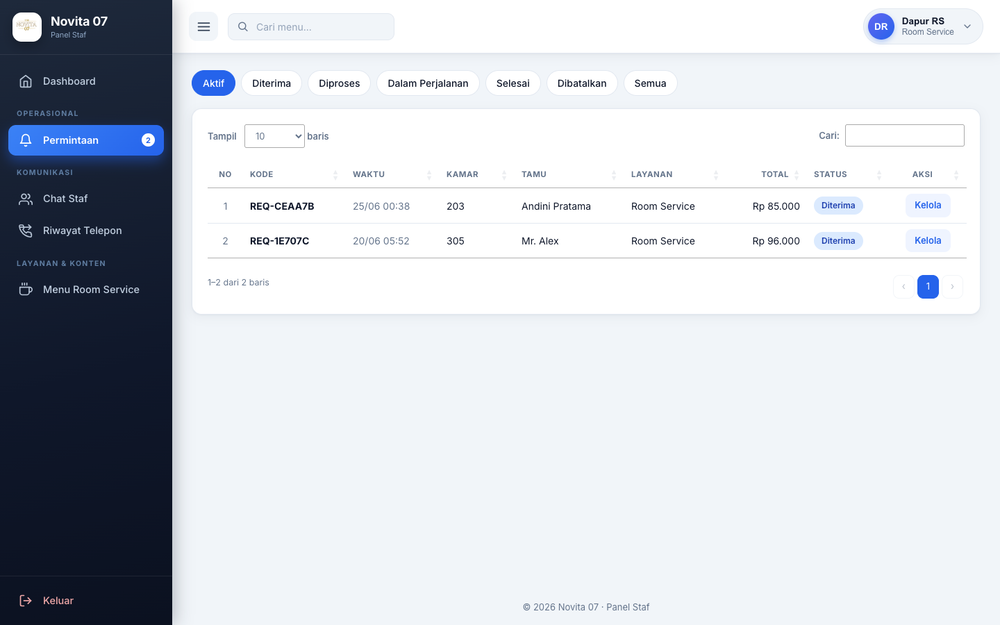
Task: Switch to the Selesai filter tab
Action: pos(513,83)
